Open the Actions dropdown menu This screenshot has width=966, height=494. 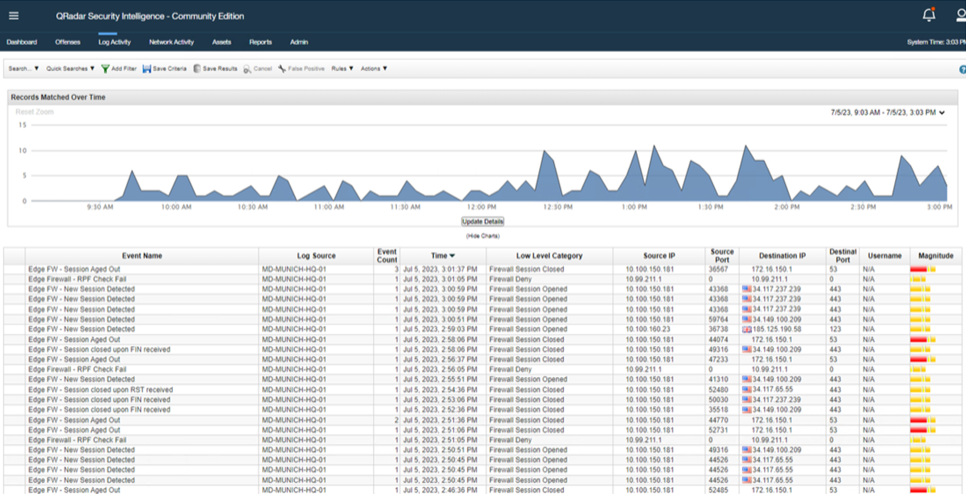point(373,69)
